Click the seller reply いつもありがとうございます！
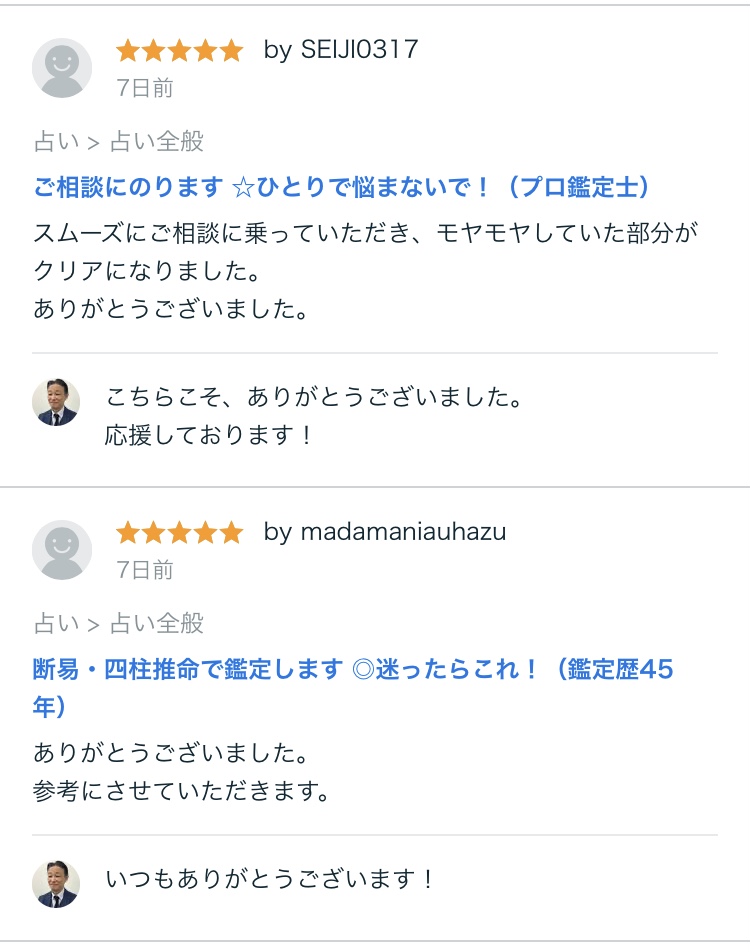The width and height of the screenshot is (750, 952). [x=271, y=879]
